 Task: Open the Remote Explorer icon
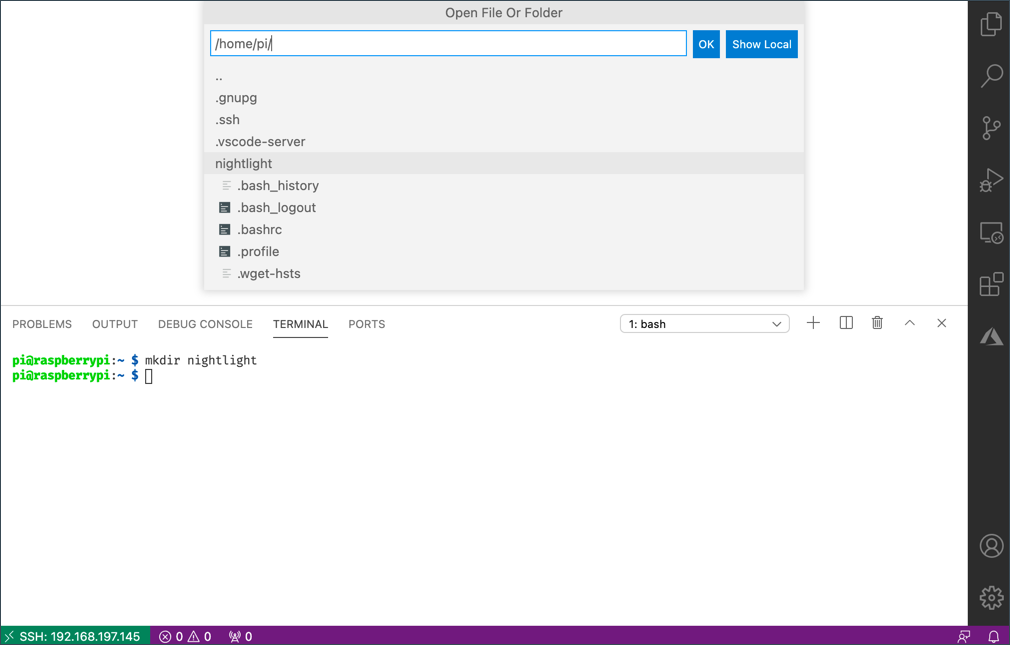click(x=990, y=232)
